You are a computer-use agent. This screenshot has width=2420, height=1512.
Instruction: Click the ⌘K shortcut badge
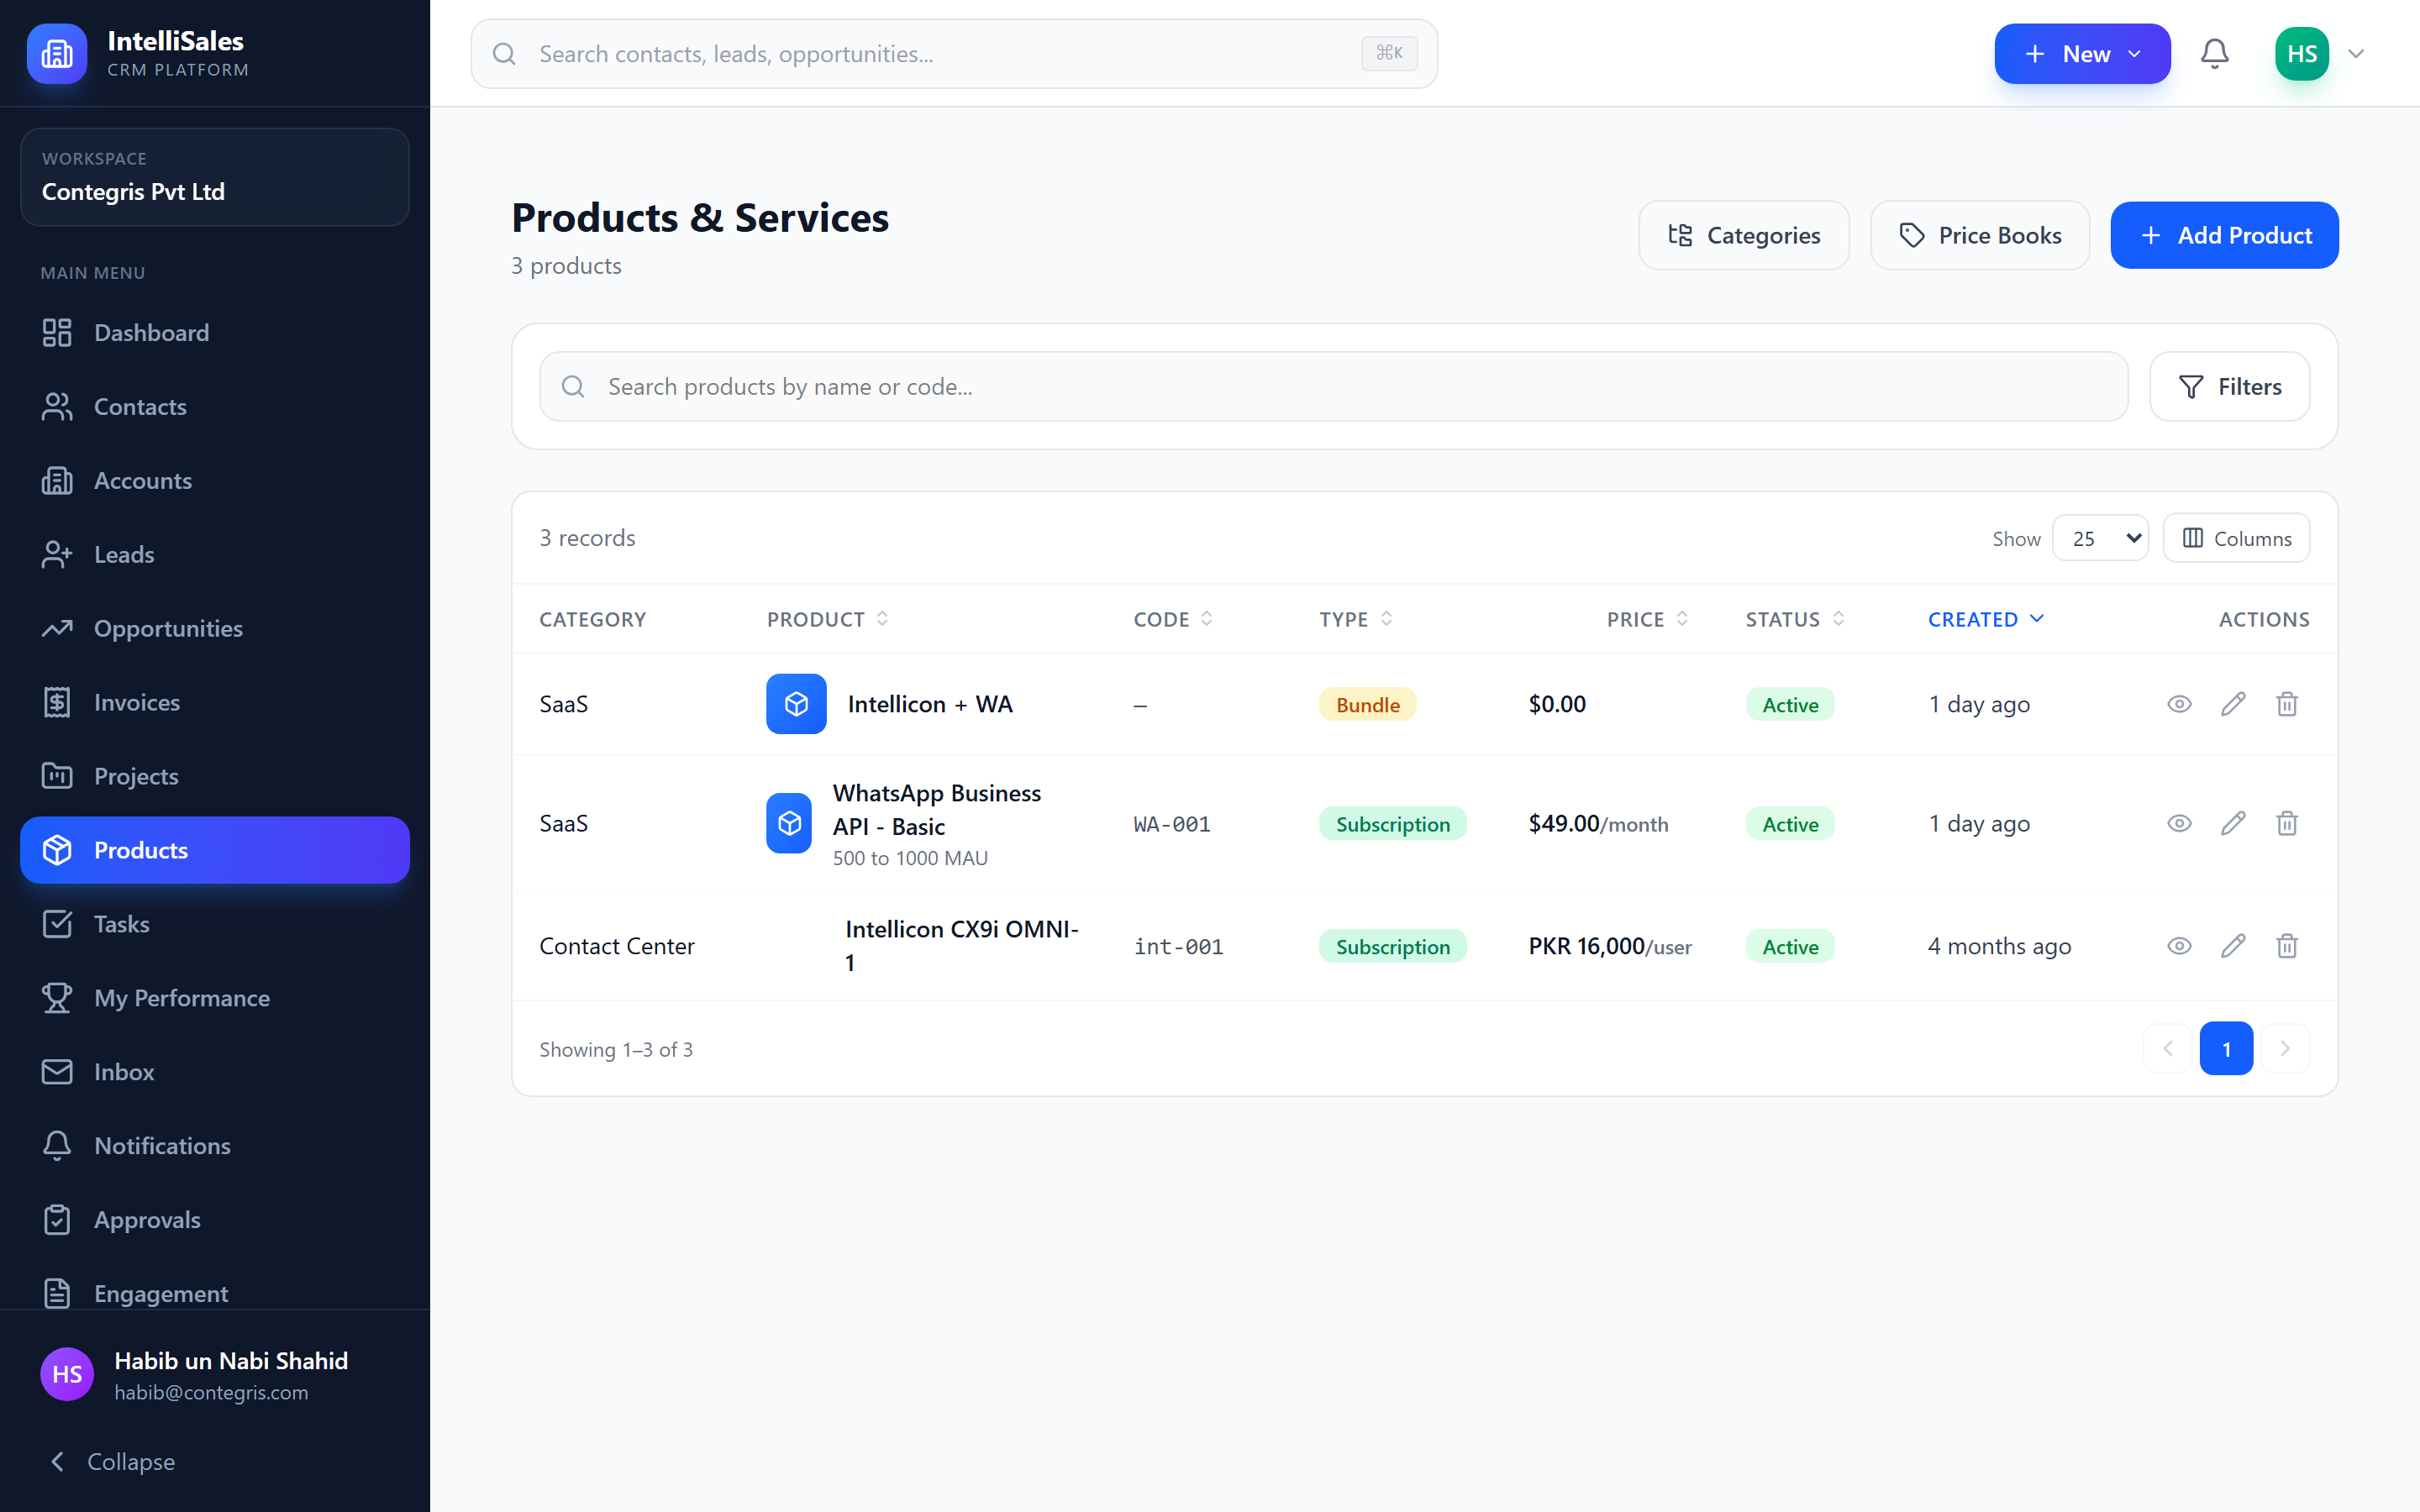(1389, 53)
